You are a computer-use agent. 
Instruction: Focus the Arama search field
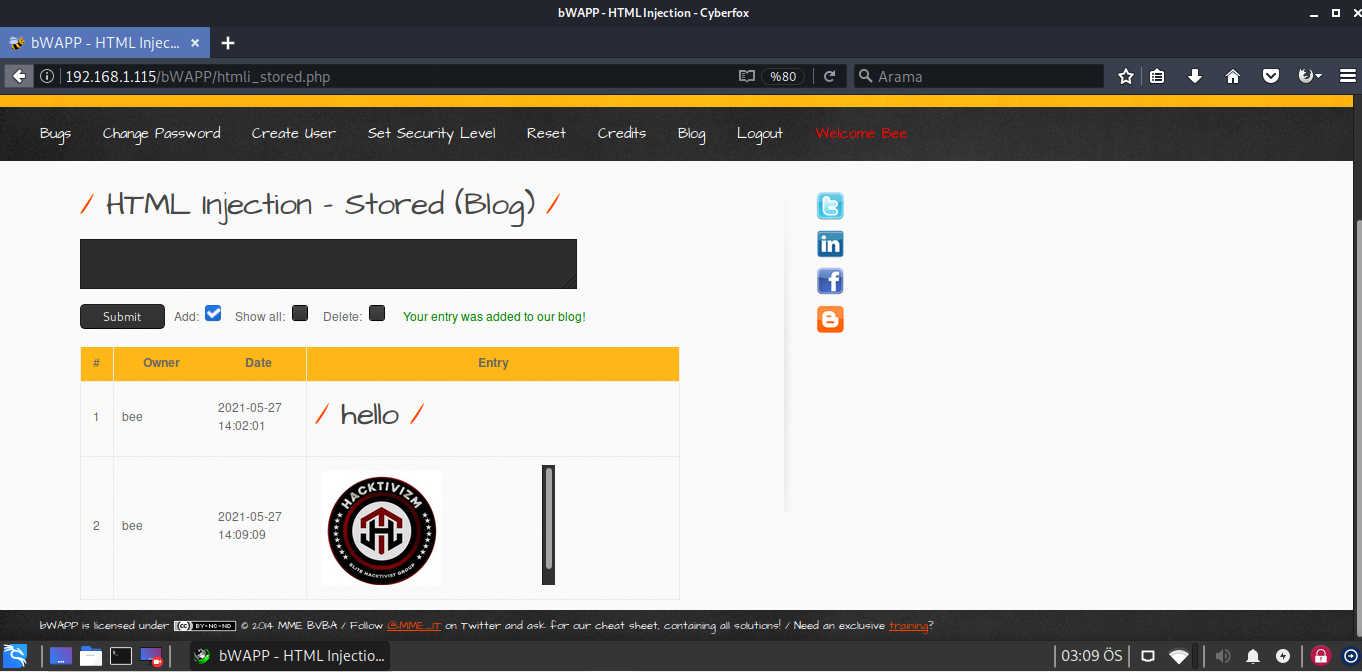click(x=979, y=76)
